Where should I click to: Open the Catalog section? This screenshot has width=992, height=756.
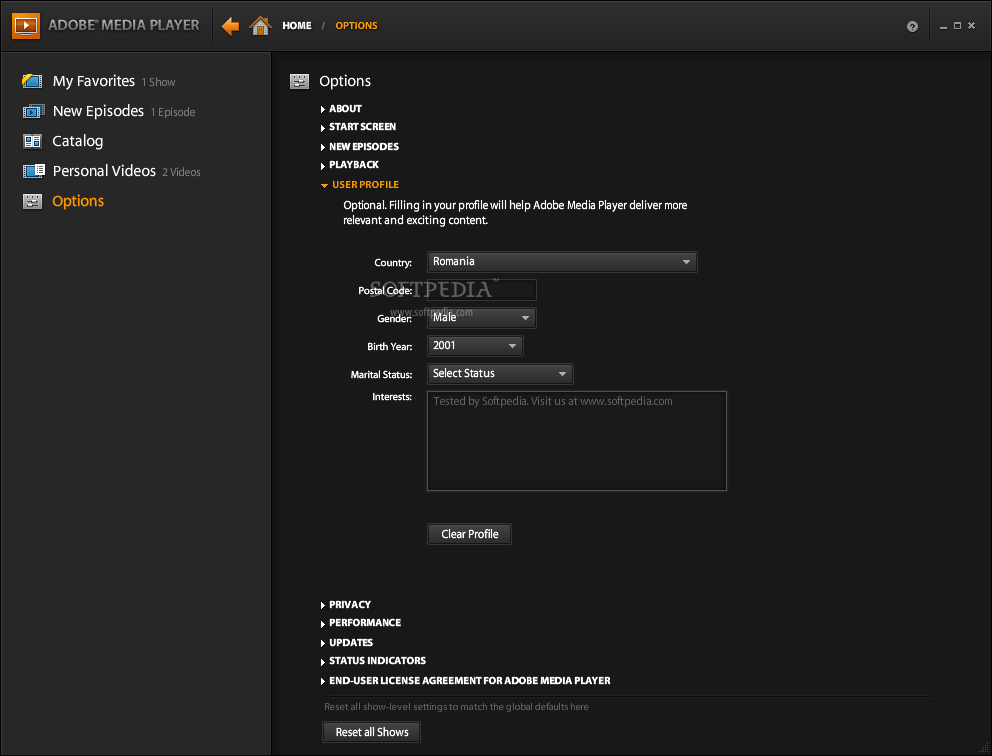[77, 141]
